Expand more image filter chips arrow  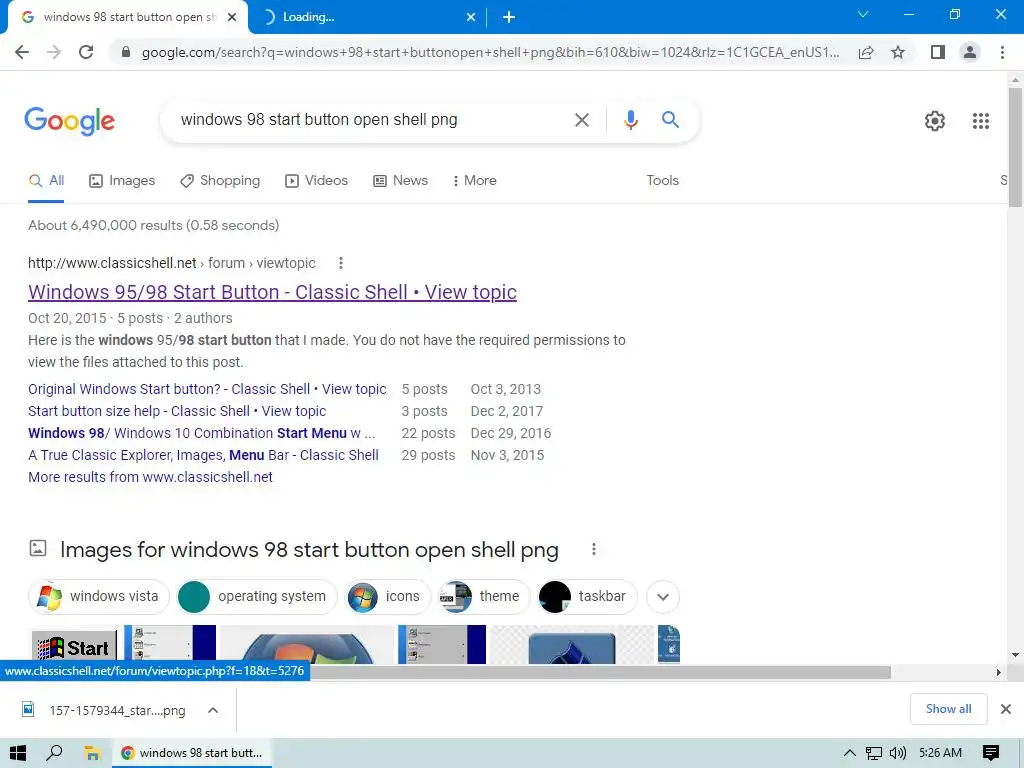(663, 597)
